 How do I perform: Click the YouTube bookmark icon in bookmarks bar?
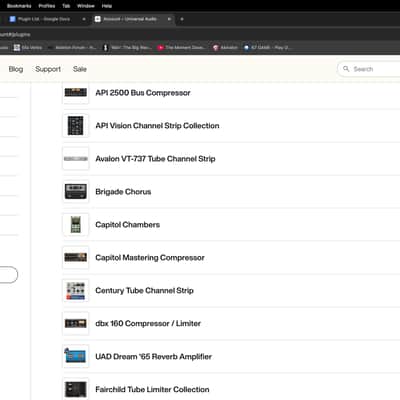[160, 48]
